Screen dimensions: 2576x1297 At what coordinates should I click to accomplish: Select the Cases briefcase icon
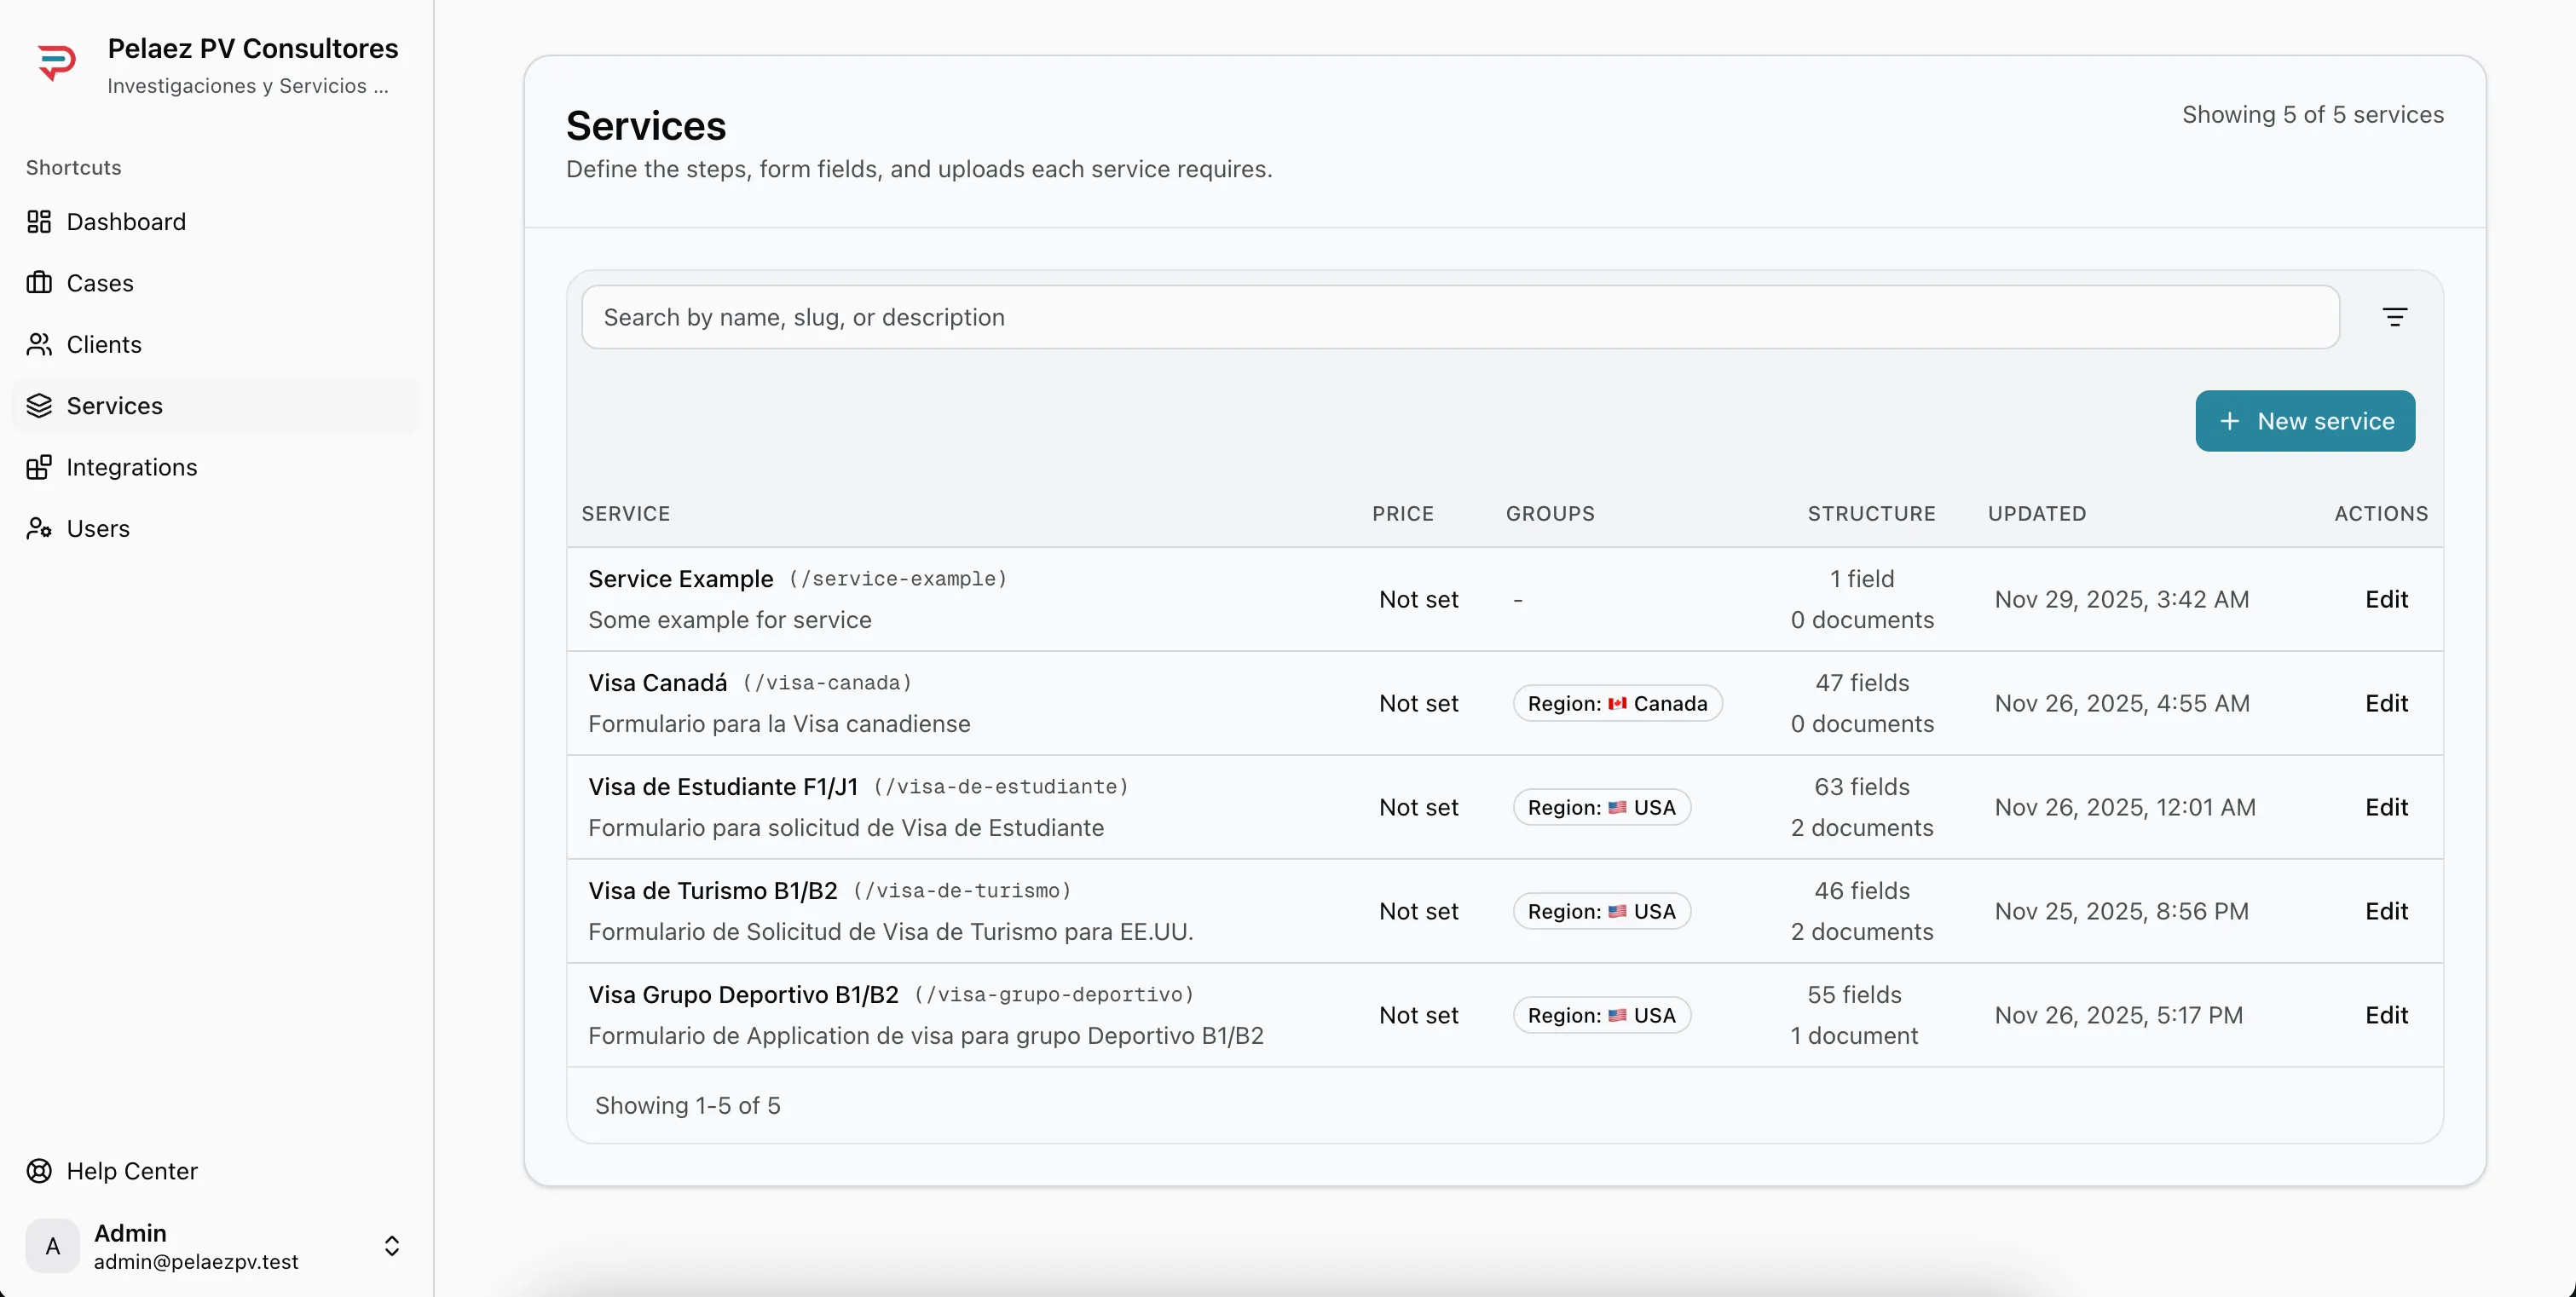tap(40, 283)
